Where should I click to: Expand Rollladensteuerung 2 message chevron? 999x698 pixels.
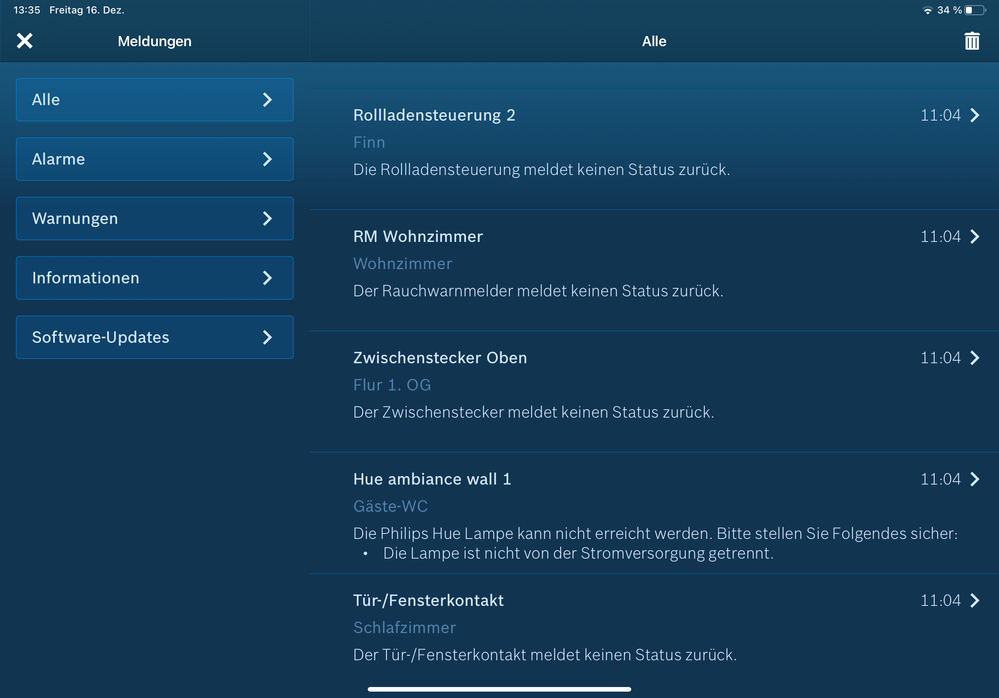tap(975, 115)
